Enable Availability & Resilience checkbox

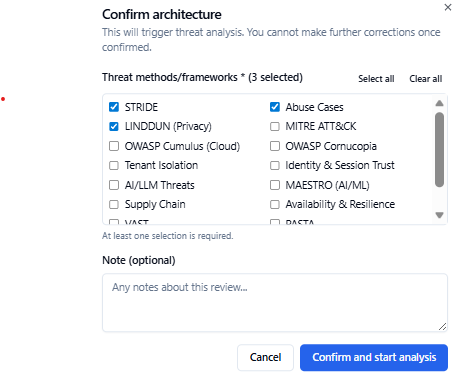[x=275, y=204]
